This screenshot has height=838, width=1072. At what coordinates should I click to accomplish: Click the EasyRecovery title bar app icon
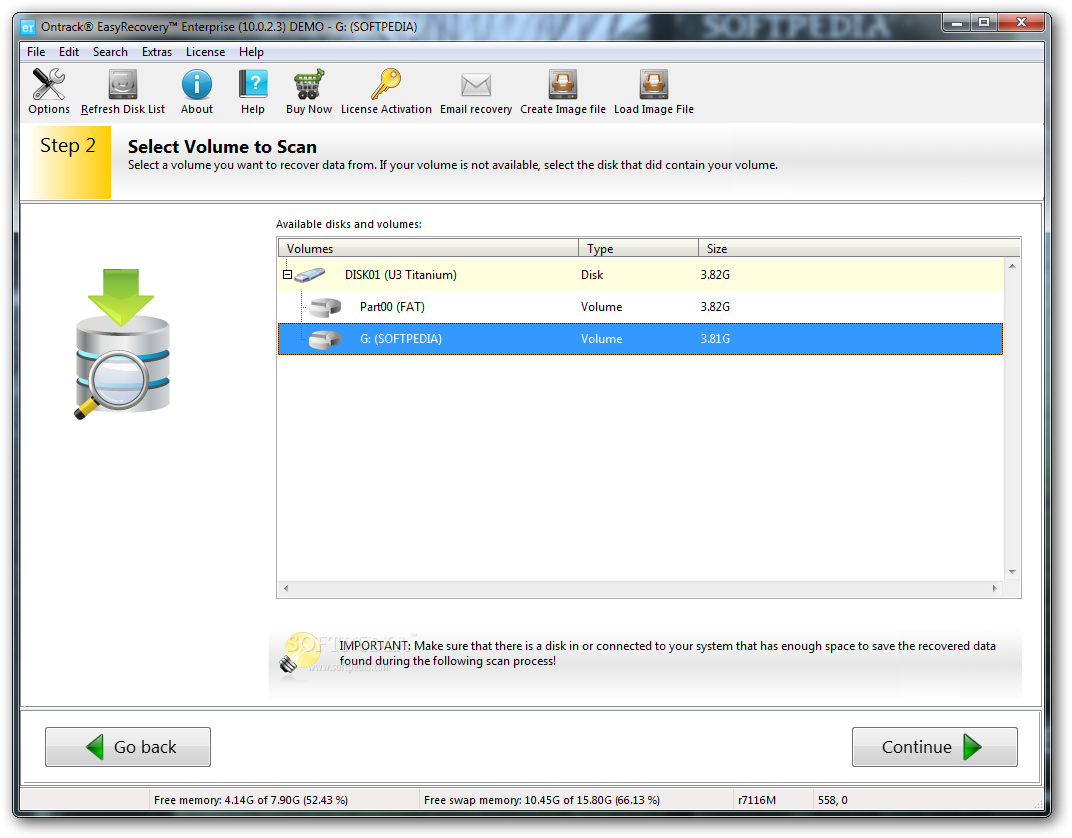pos(27,27)
